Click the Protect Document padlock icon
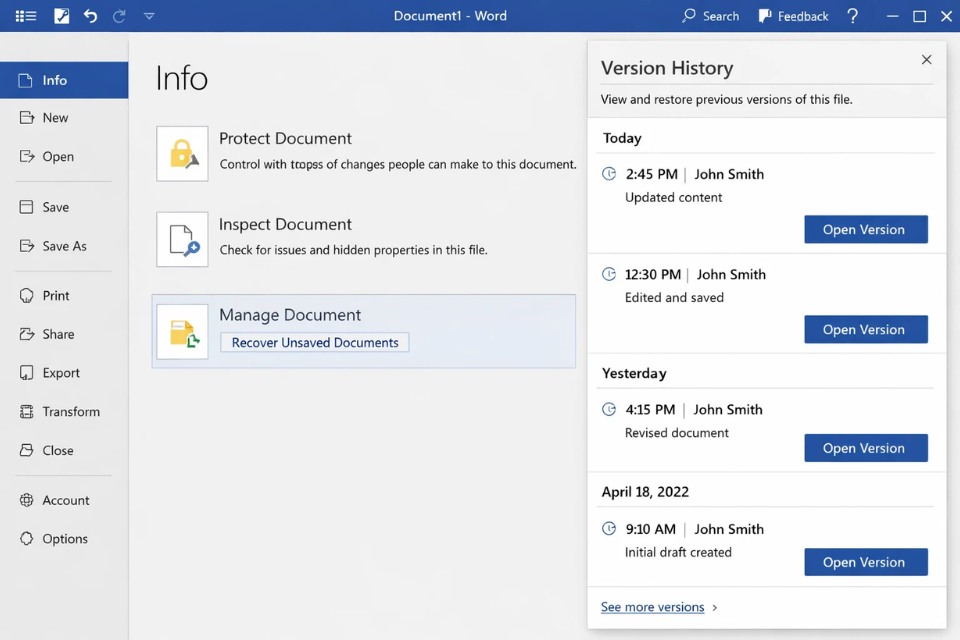Screen dimensions: 960x640 [x=182, y=153]
